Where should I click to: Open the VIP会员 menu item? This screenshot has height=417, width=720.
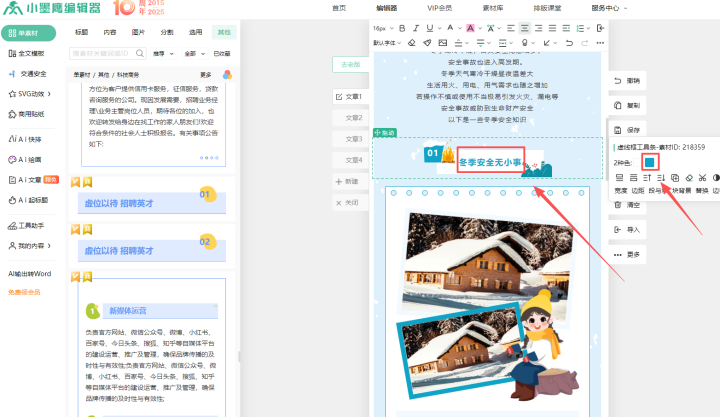pos(439,7)
